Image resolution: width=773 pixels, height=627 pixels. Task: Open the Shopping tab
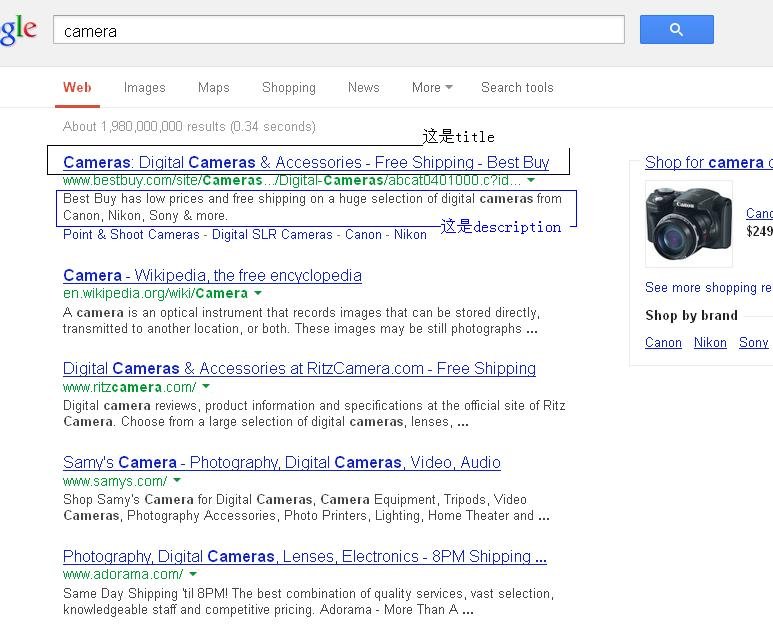[288, 88]
